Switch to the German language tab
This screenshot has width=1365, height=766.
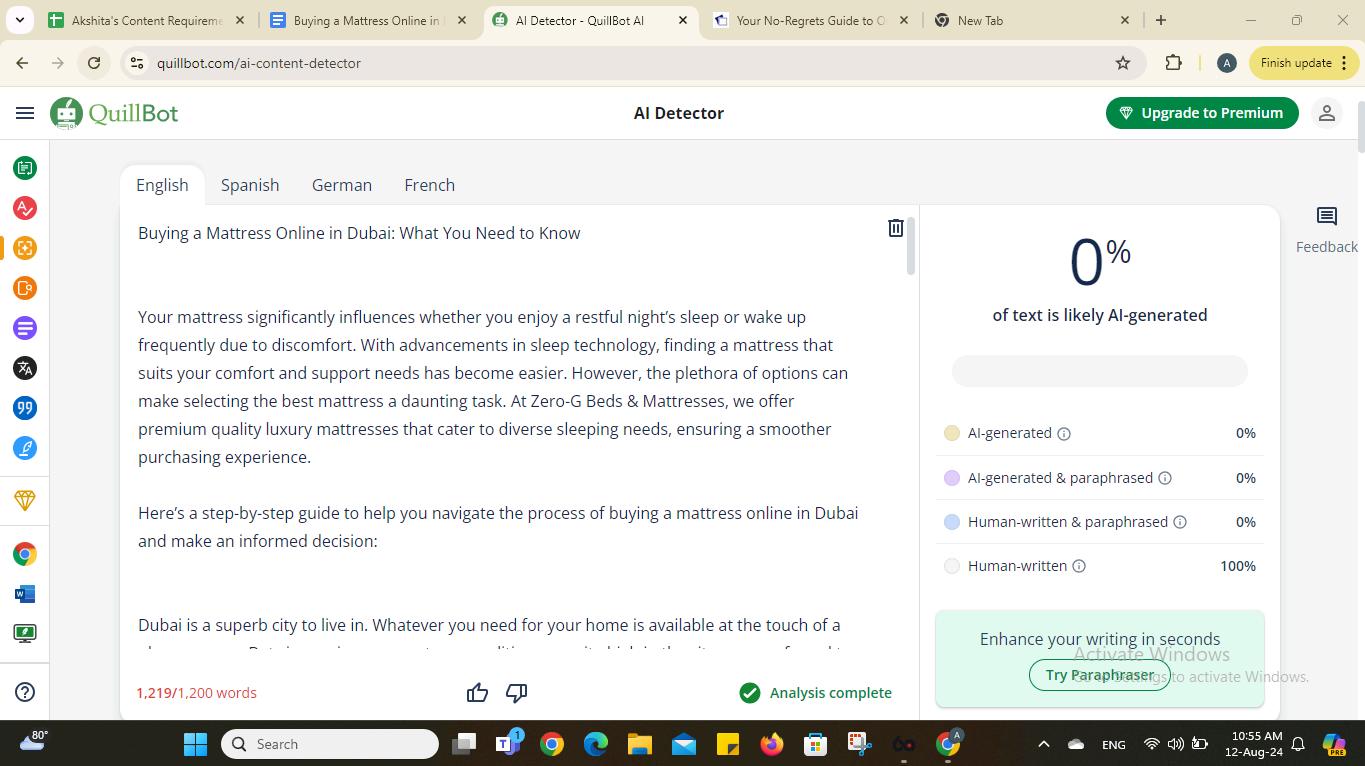[x=342, y=185]
